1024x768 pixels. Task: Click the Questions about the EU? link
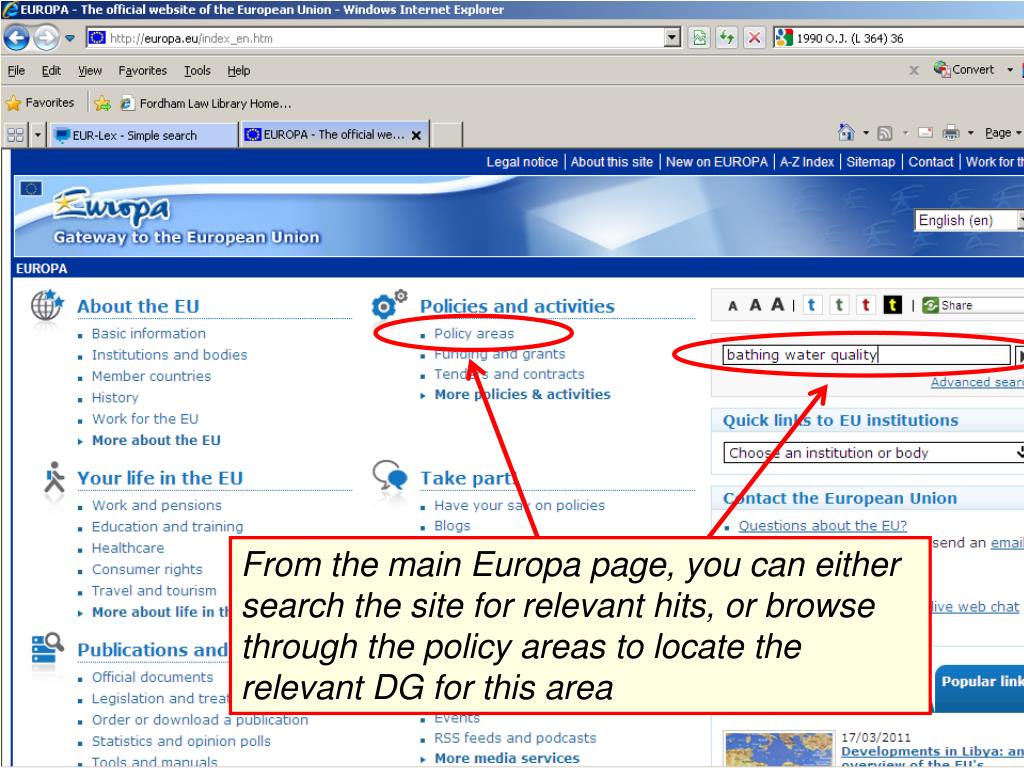[822, 526]
